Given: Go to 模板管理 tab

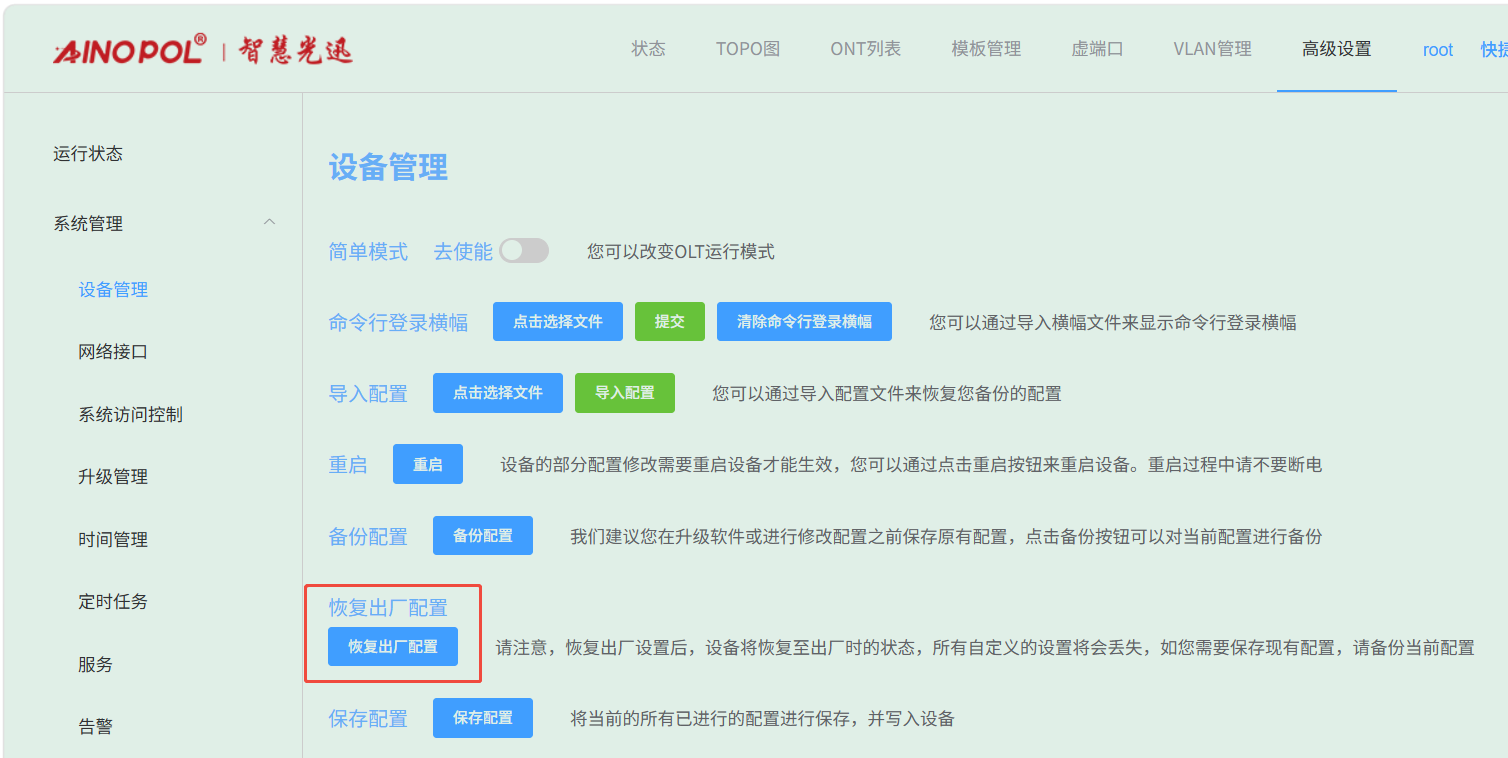Looking at the screenshot, I should [x=985, y=49].
